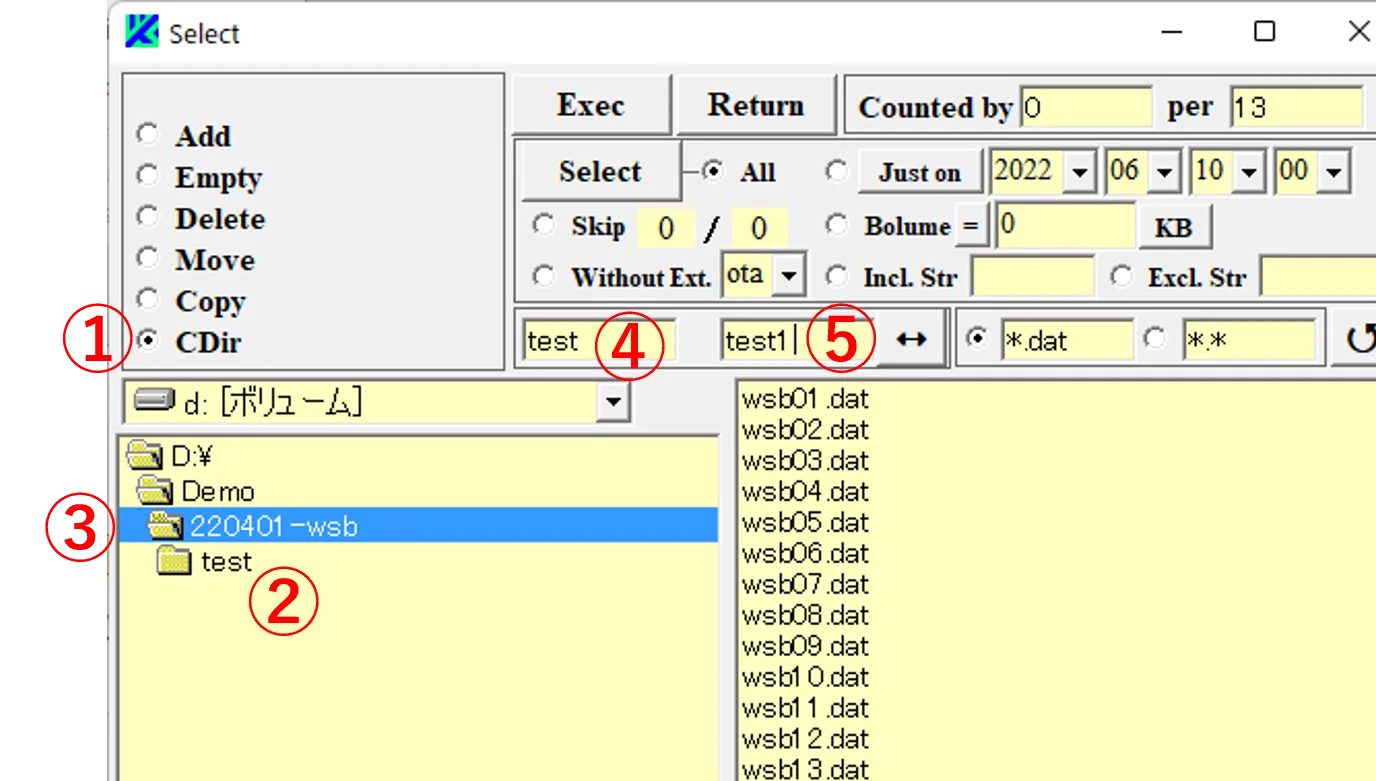Select file wsb03.dat in list
This screenshot has height=781, width=1376.
[x=805, y=461]
